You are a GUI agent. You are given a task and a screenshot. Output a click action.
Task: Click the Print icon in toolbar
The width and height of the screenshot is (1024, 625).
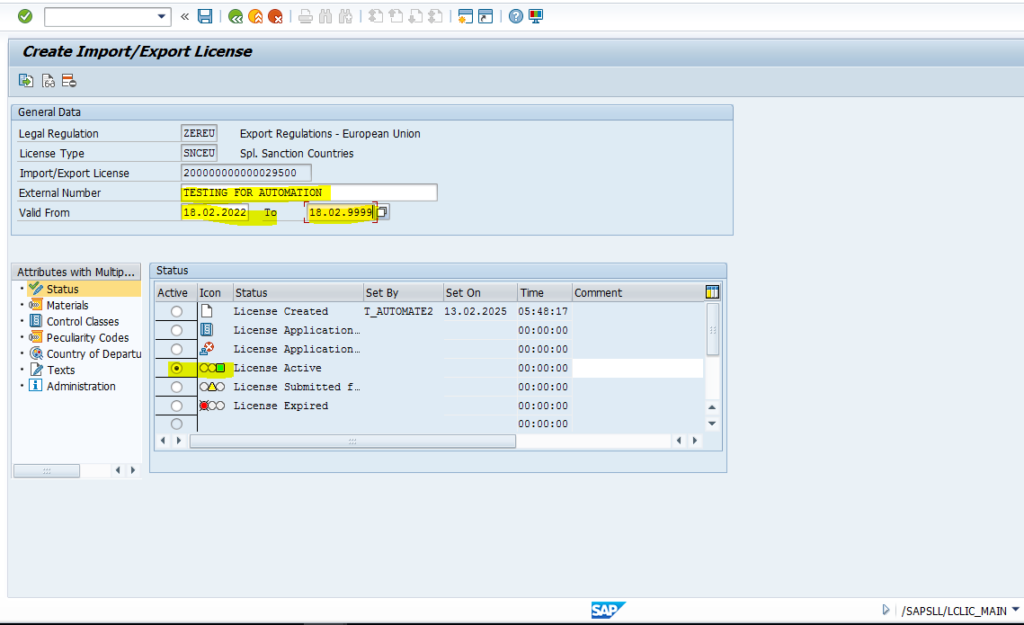(x=305, y=17)
